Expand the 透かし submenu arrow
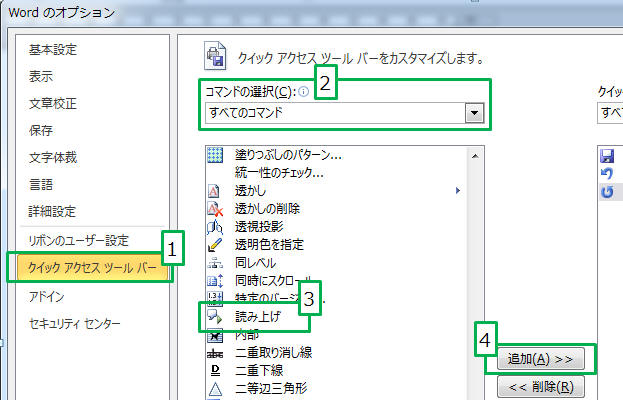Screen dimensions: 623x400 click(458, 191)
